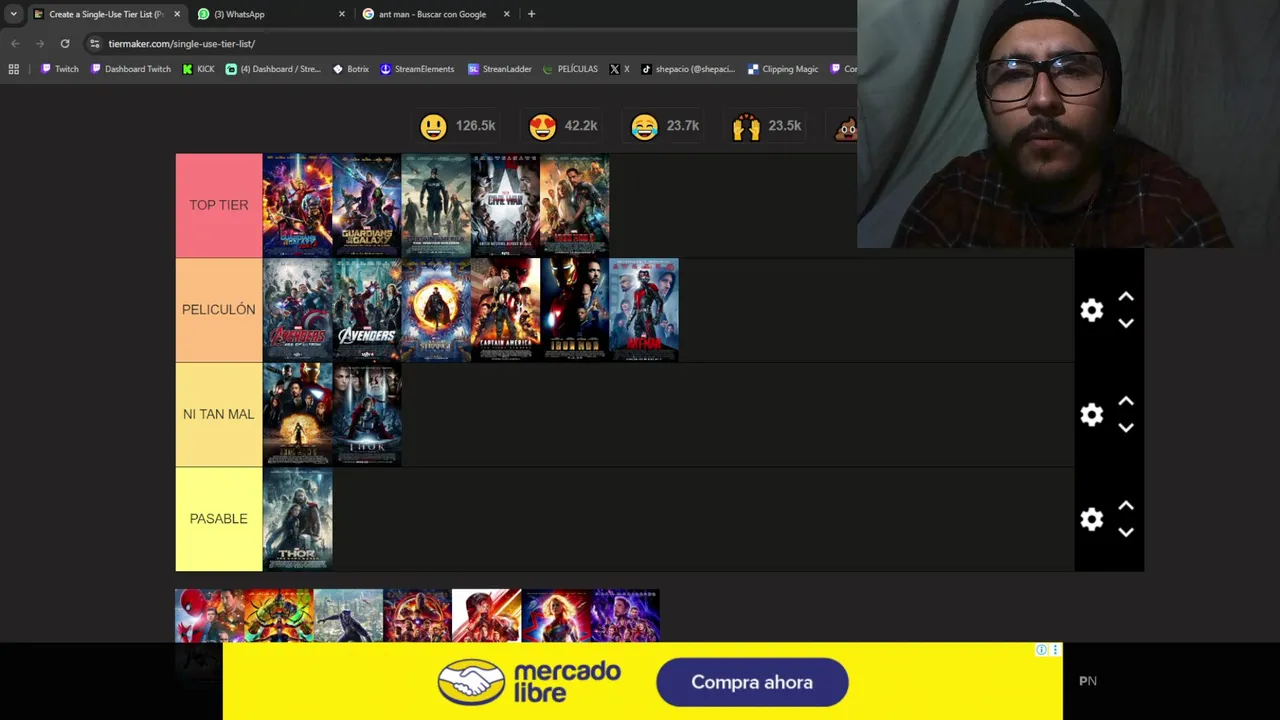Image resolution: width=1280 pixels, height=720 pixels.
Task: Select Iron Man 2 poster in NI TAN MAL
Action: [x=297, y=414]
